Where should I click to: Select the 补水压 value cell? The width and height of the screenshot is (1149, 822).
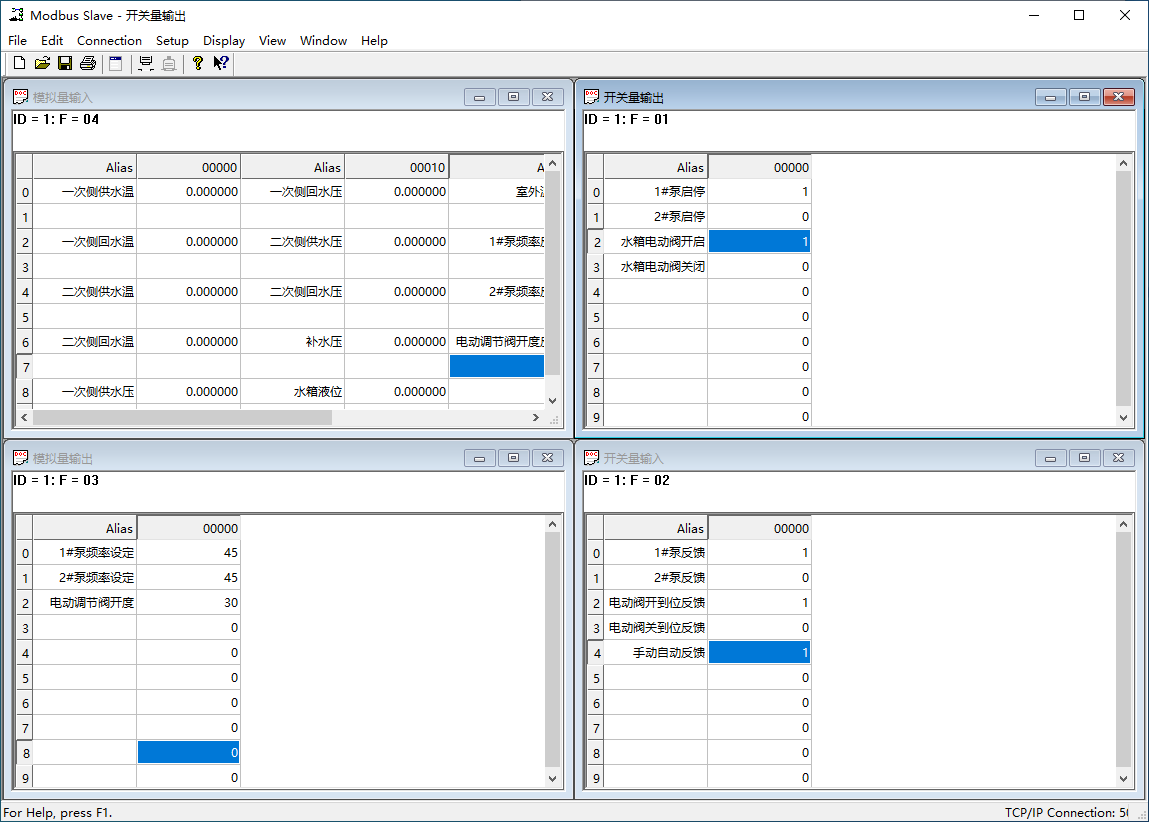(396, 341)
